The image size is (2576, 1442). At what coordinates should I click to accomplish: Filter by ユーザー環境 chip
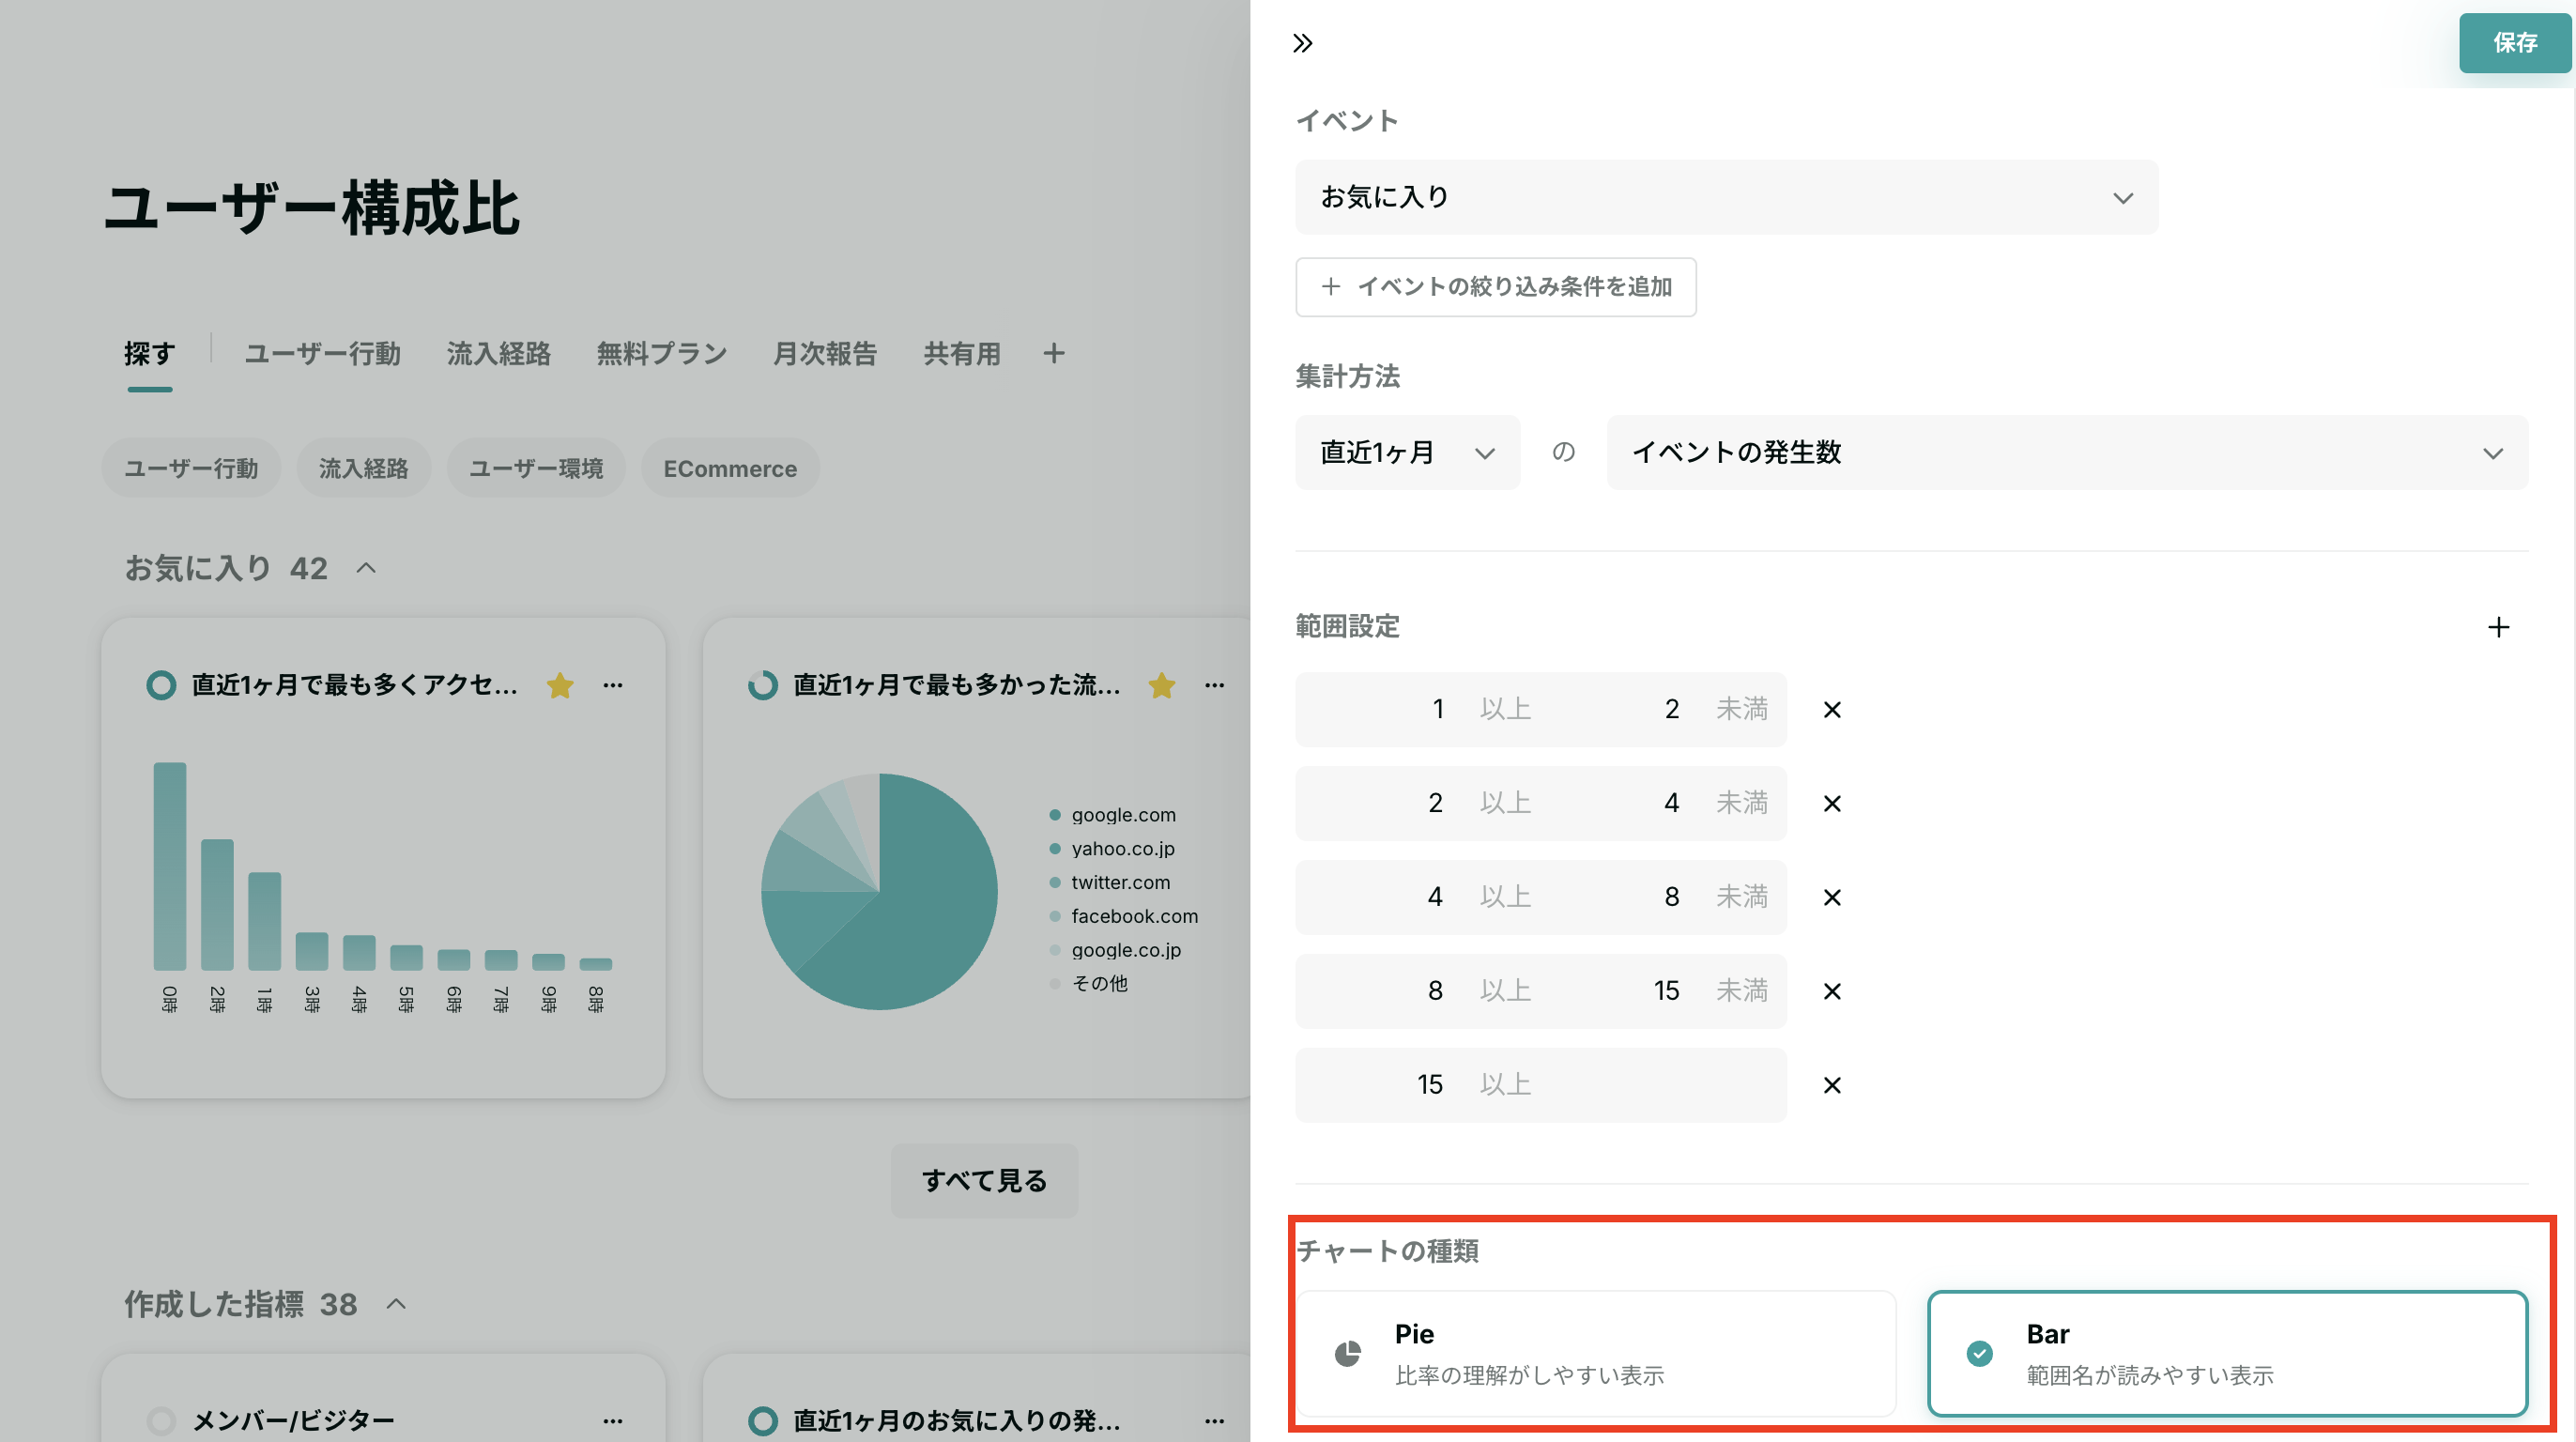click(x=536, y=468)
